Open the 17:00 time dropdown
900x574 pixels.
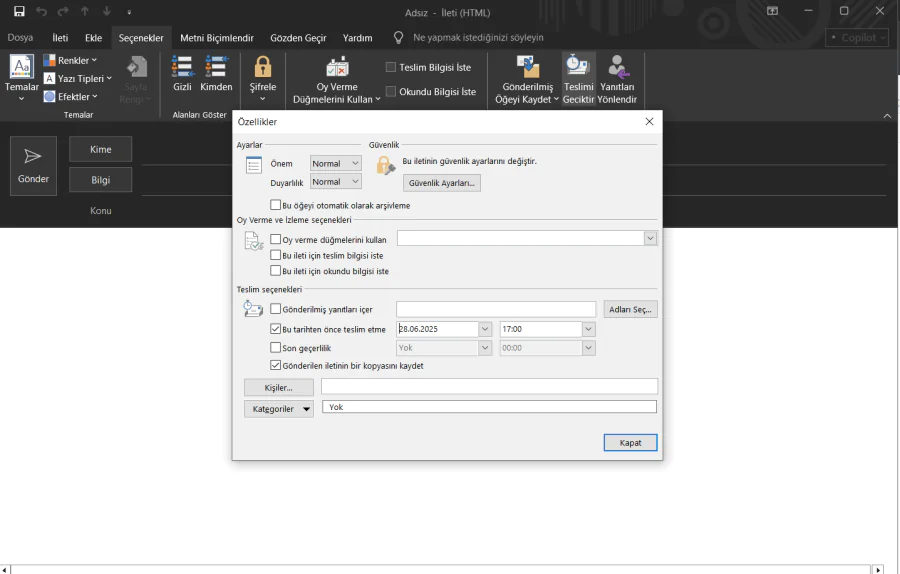coord(588,329)
